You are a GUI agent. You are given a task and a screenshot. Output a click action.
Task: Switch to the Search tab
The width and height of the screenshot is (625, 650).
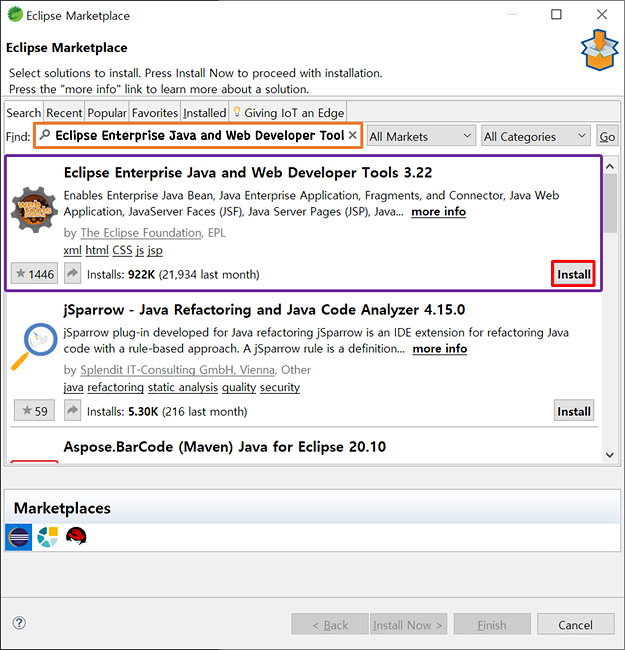(24, 113)
